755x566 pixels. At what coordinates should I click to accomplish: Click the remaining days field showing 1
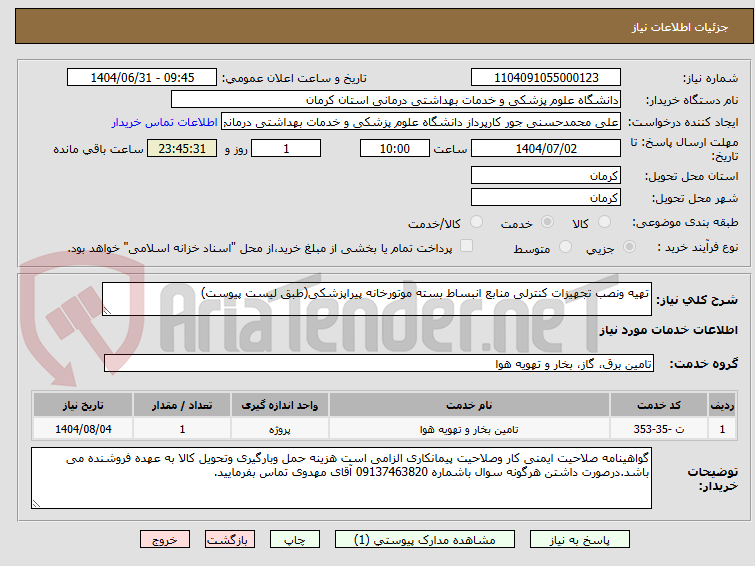286,148
